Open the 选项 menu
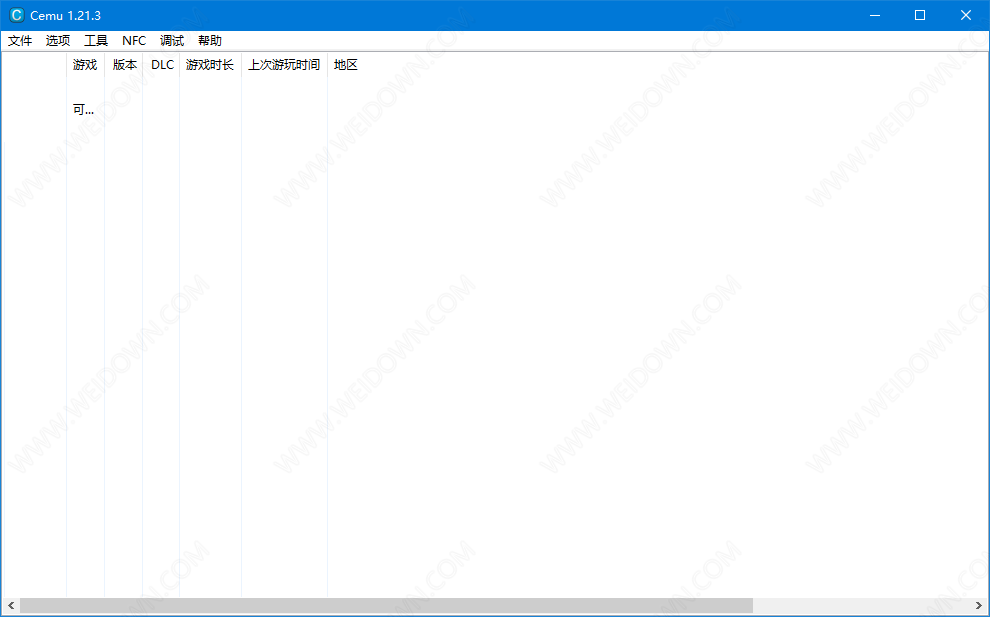990x617 pixels. 58,41
